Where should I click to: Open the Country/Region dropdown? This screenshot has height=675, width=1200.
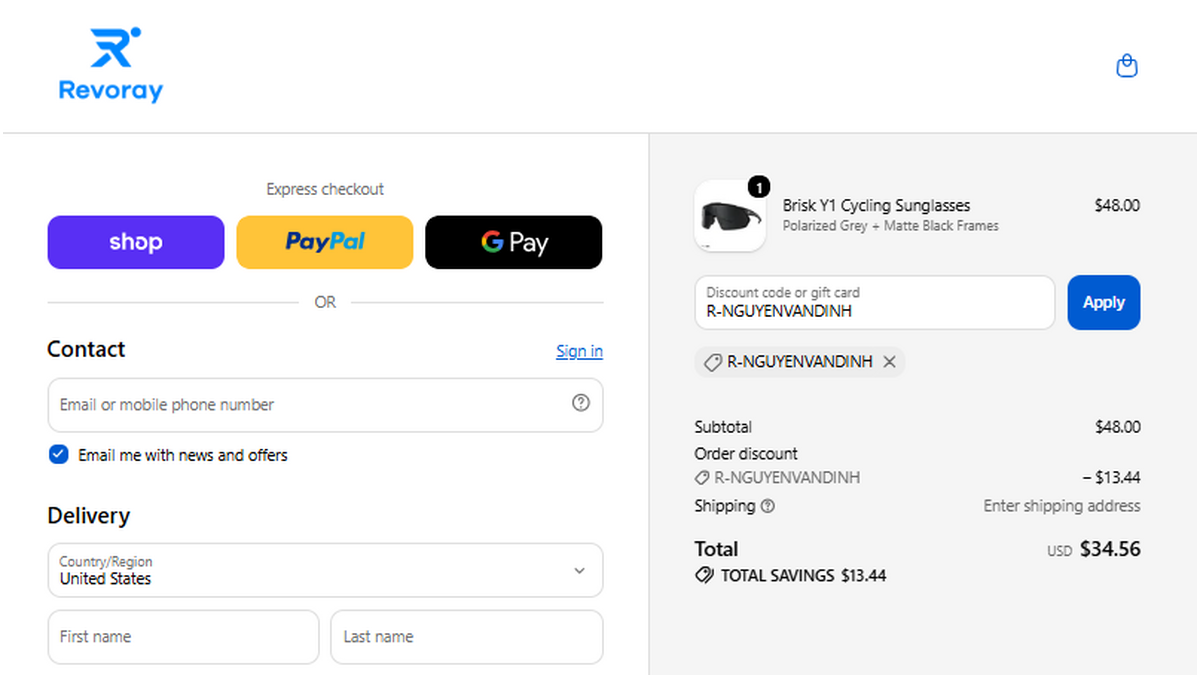[x=325, y=570]
